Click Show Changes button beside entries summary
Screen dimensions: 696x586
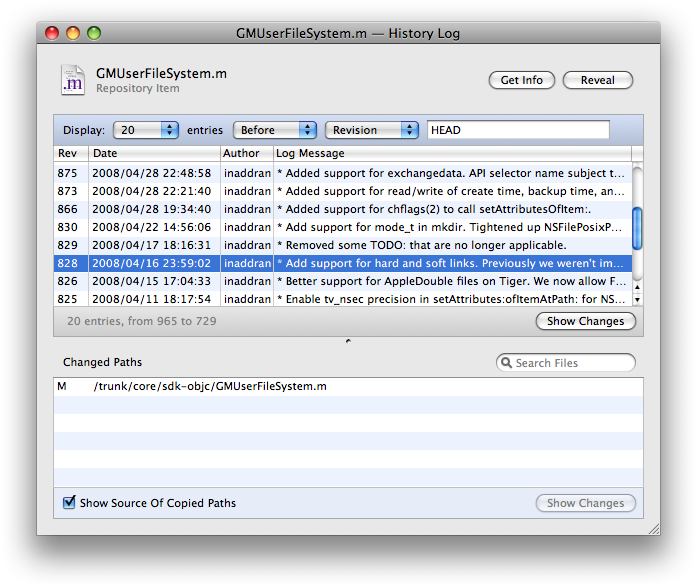[585, 321]
